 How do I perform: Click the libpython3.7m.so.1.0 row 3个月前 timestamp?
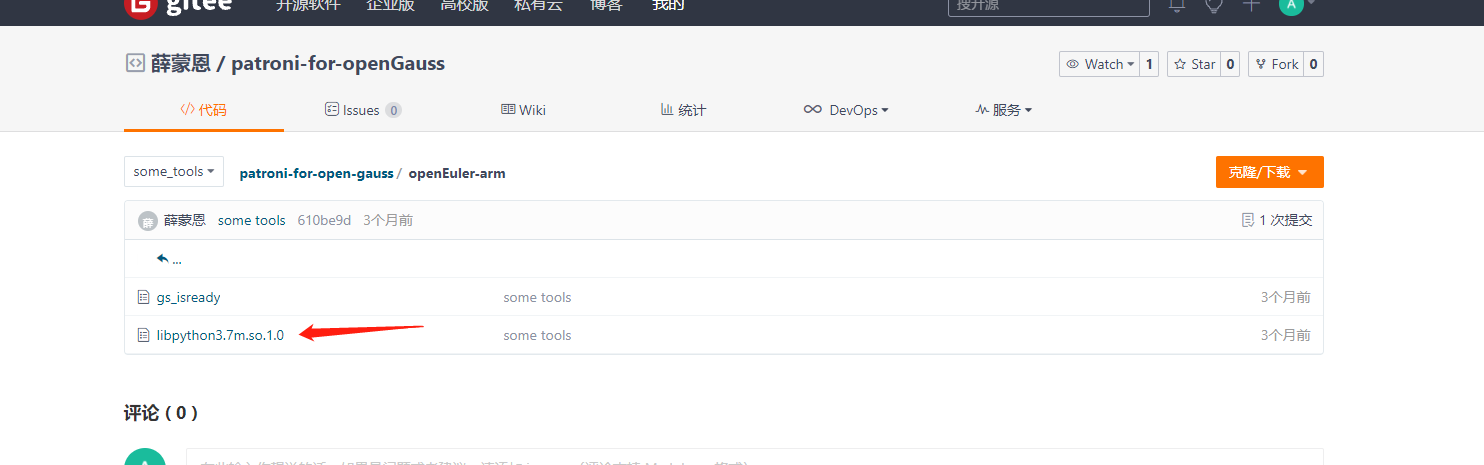[x=1286, y=335]
